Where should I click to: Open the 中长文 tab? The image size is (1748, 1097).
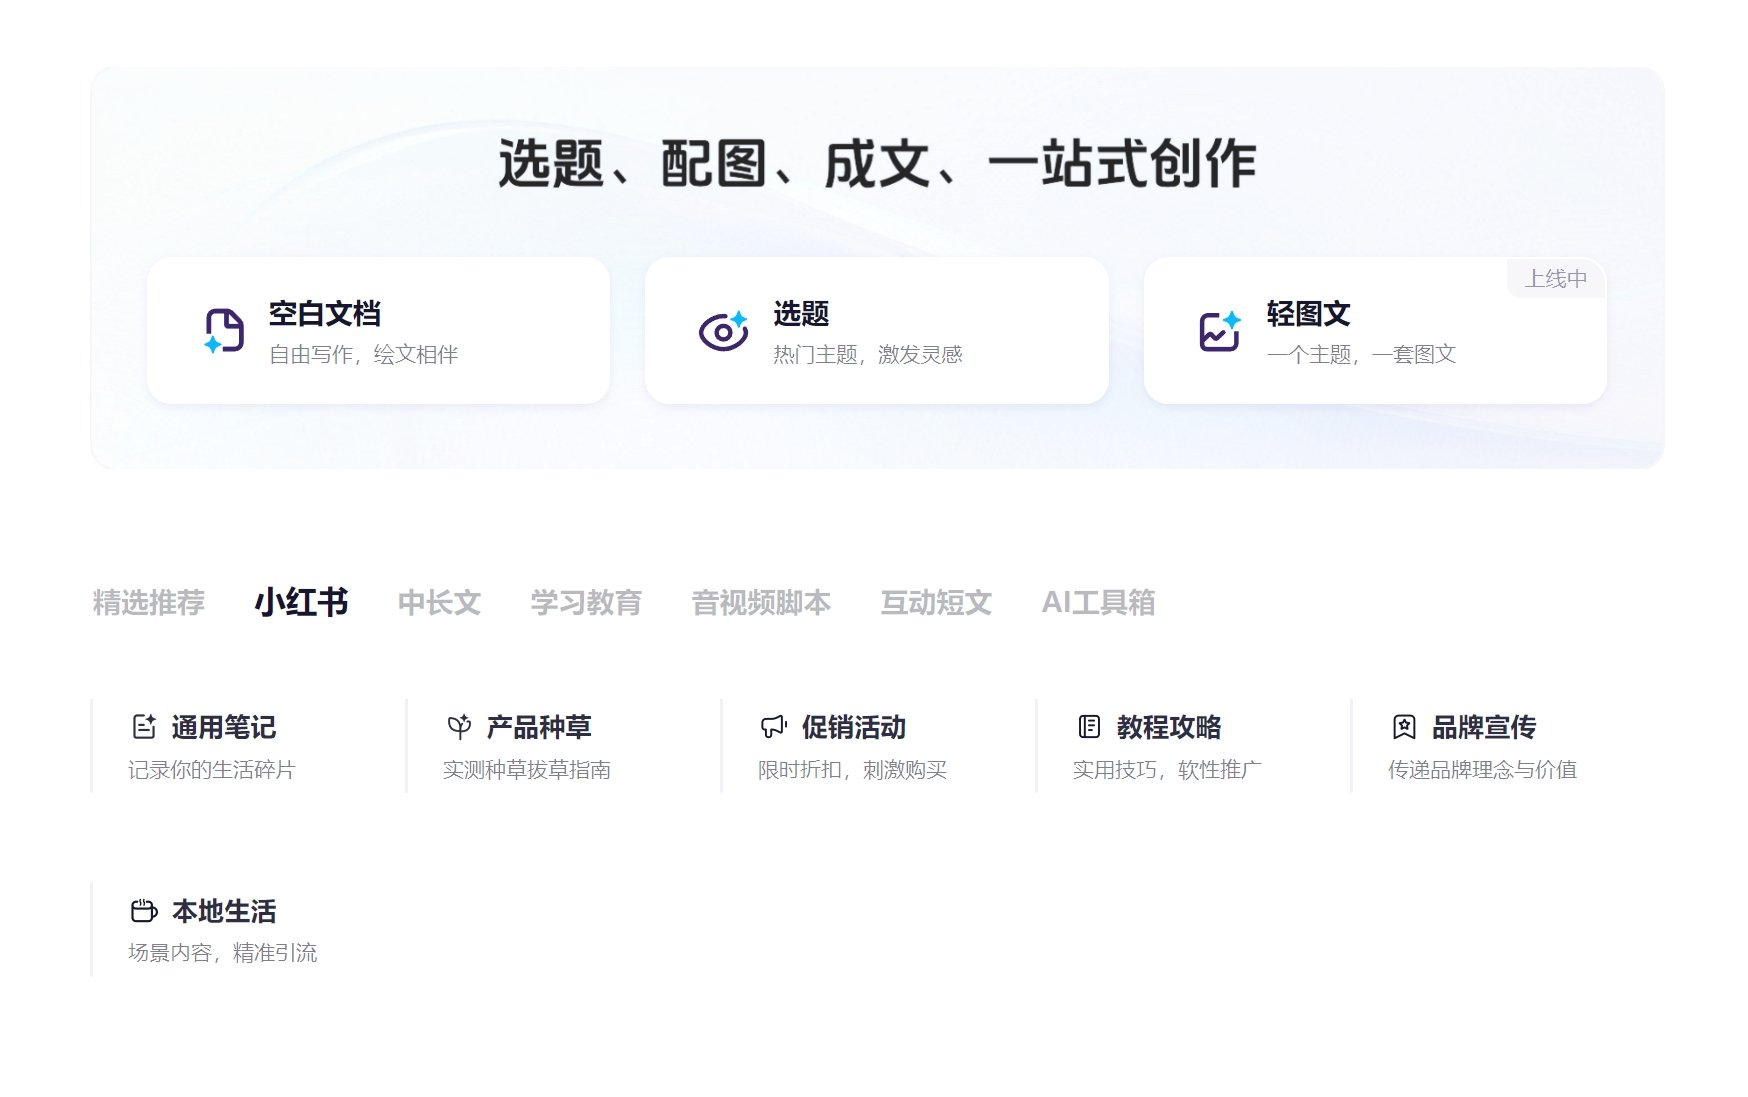[440, 602]
